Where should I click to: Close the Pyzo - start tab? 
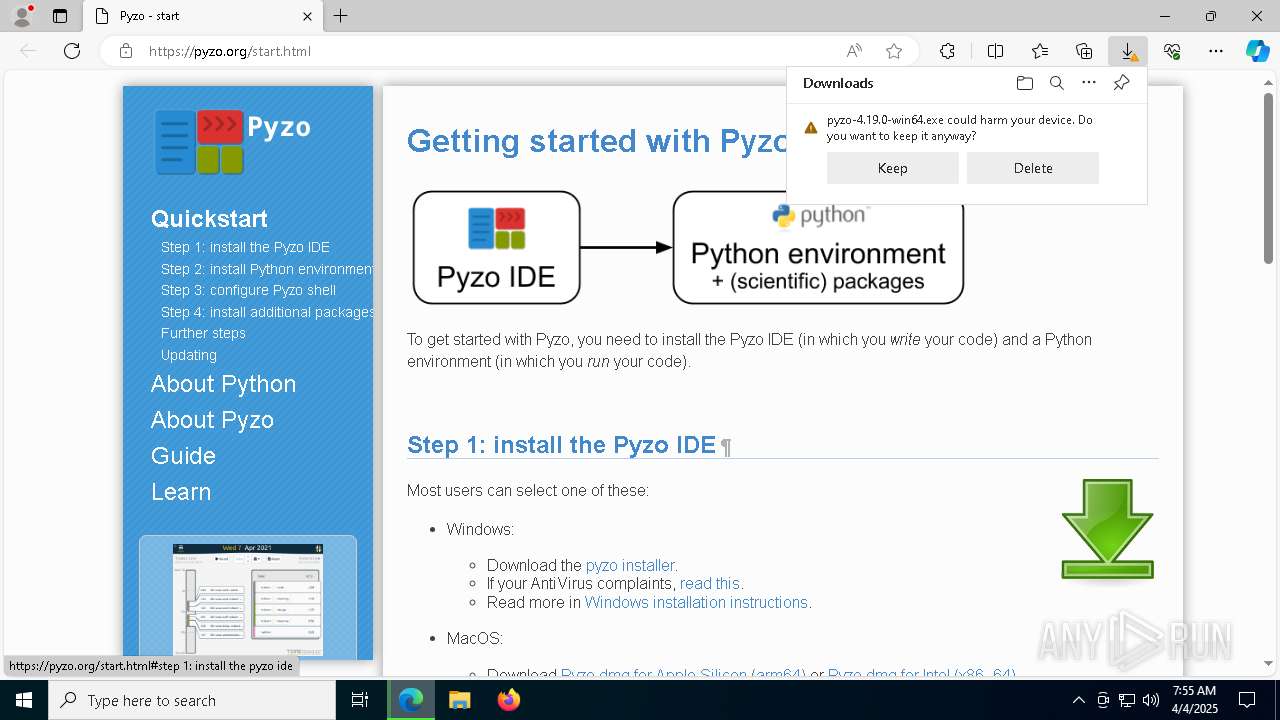click(307, 16)
